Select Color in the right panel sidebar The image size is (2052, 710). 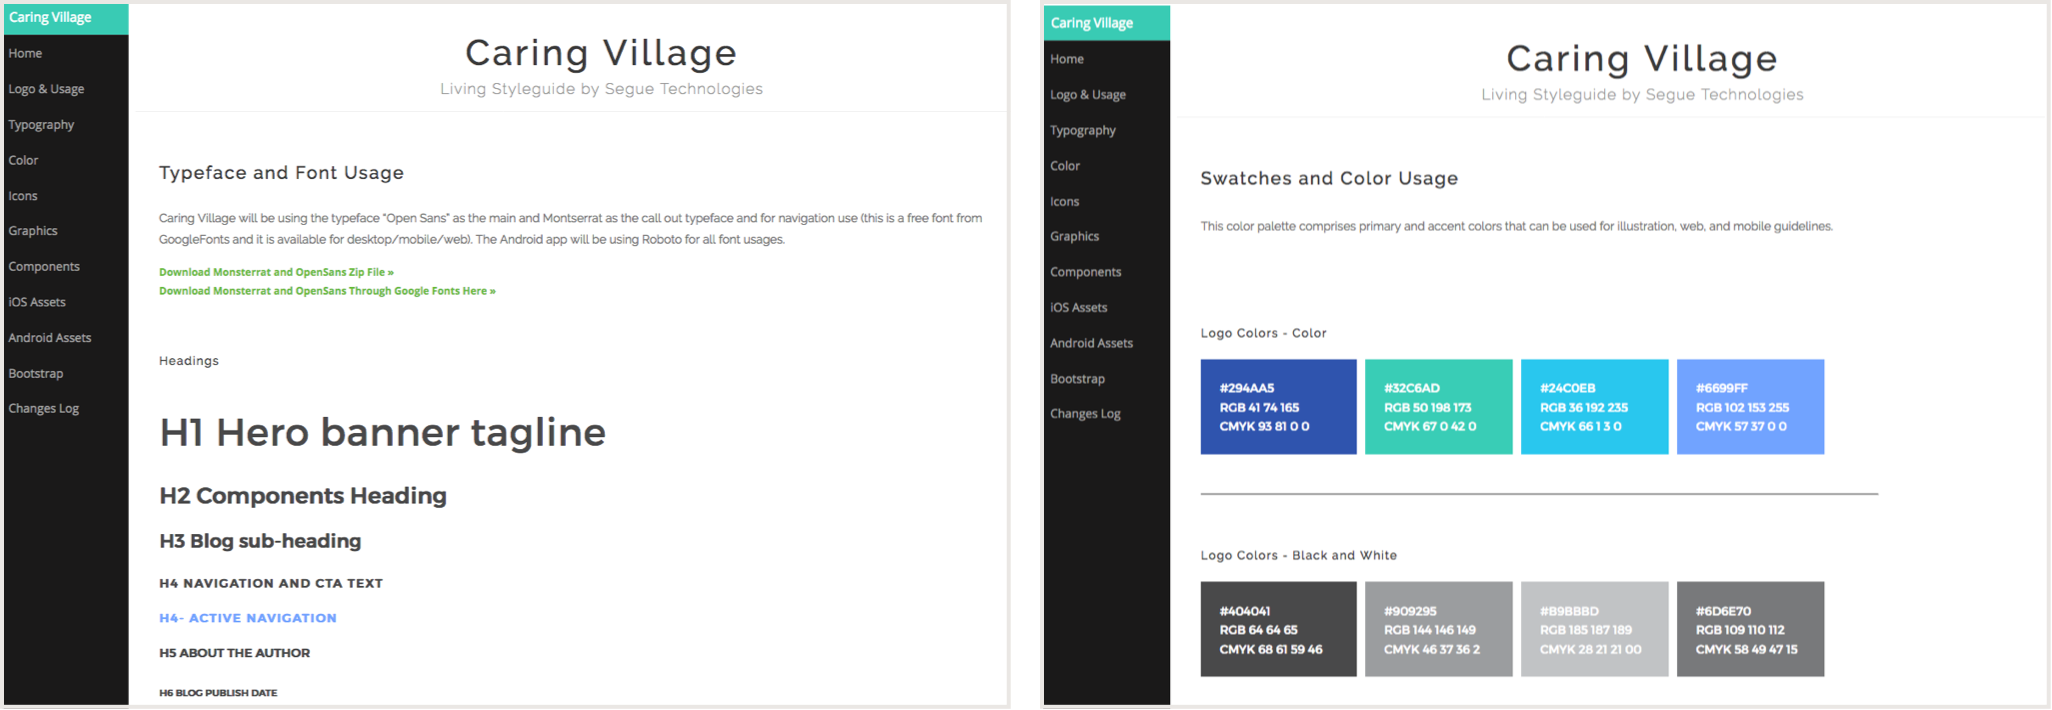(1065, 166)
